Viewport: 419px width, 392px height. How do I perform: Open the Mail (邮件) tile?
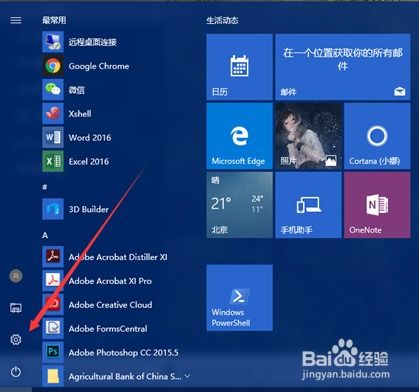click(x=343, y=67)
